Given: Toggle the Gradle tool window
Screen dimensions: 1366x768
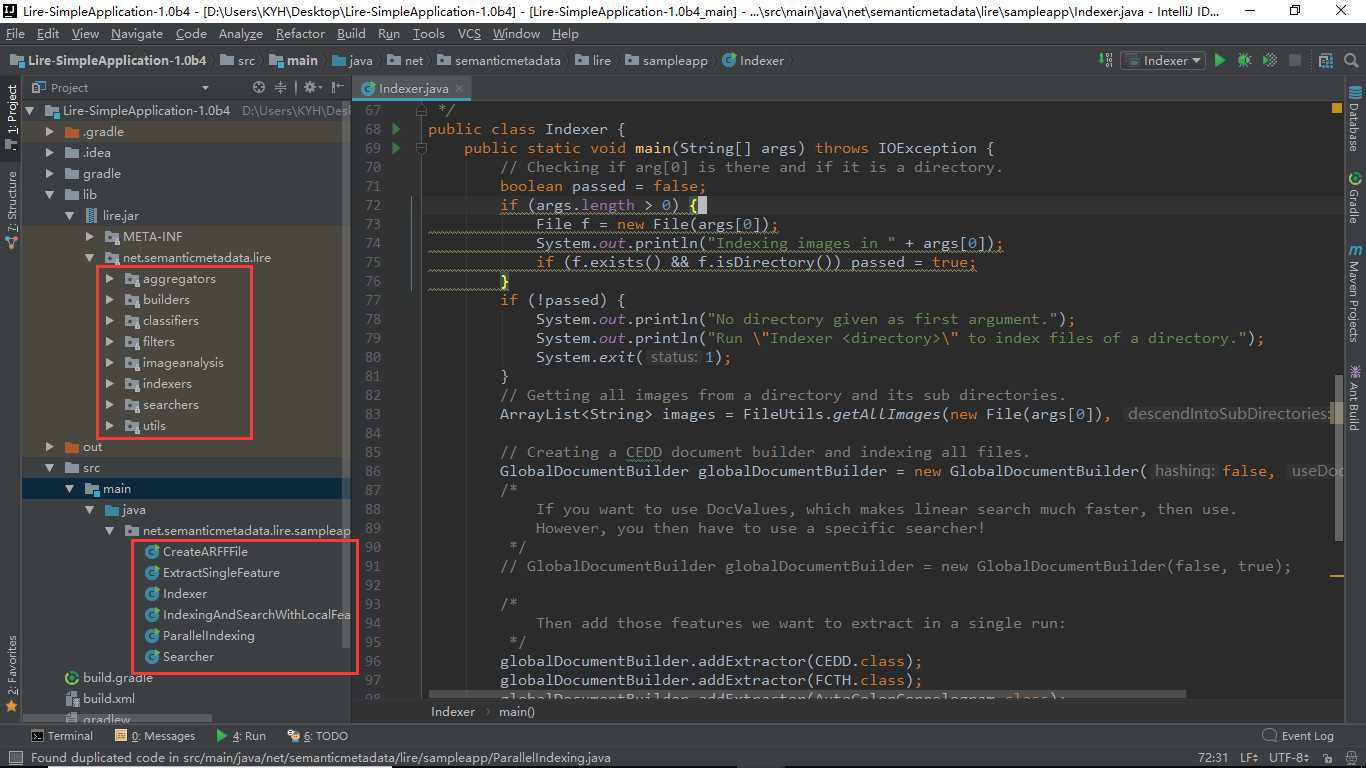Looking at the screenshot, I should pos(1354,198).
